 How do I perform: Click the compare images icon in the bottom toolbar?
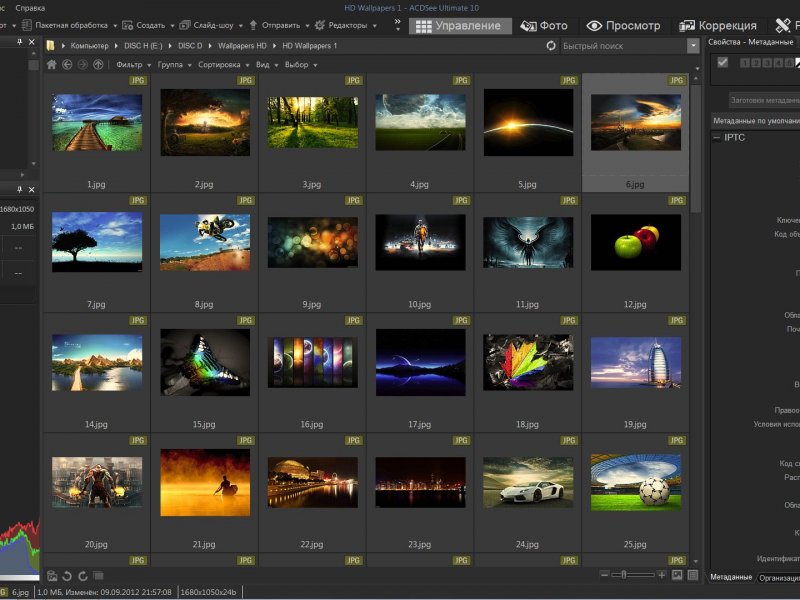98,576
